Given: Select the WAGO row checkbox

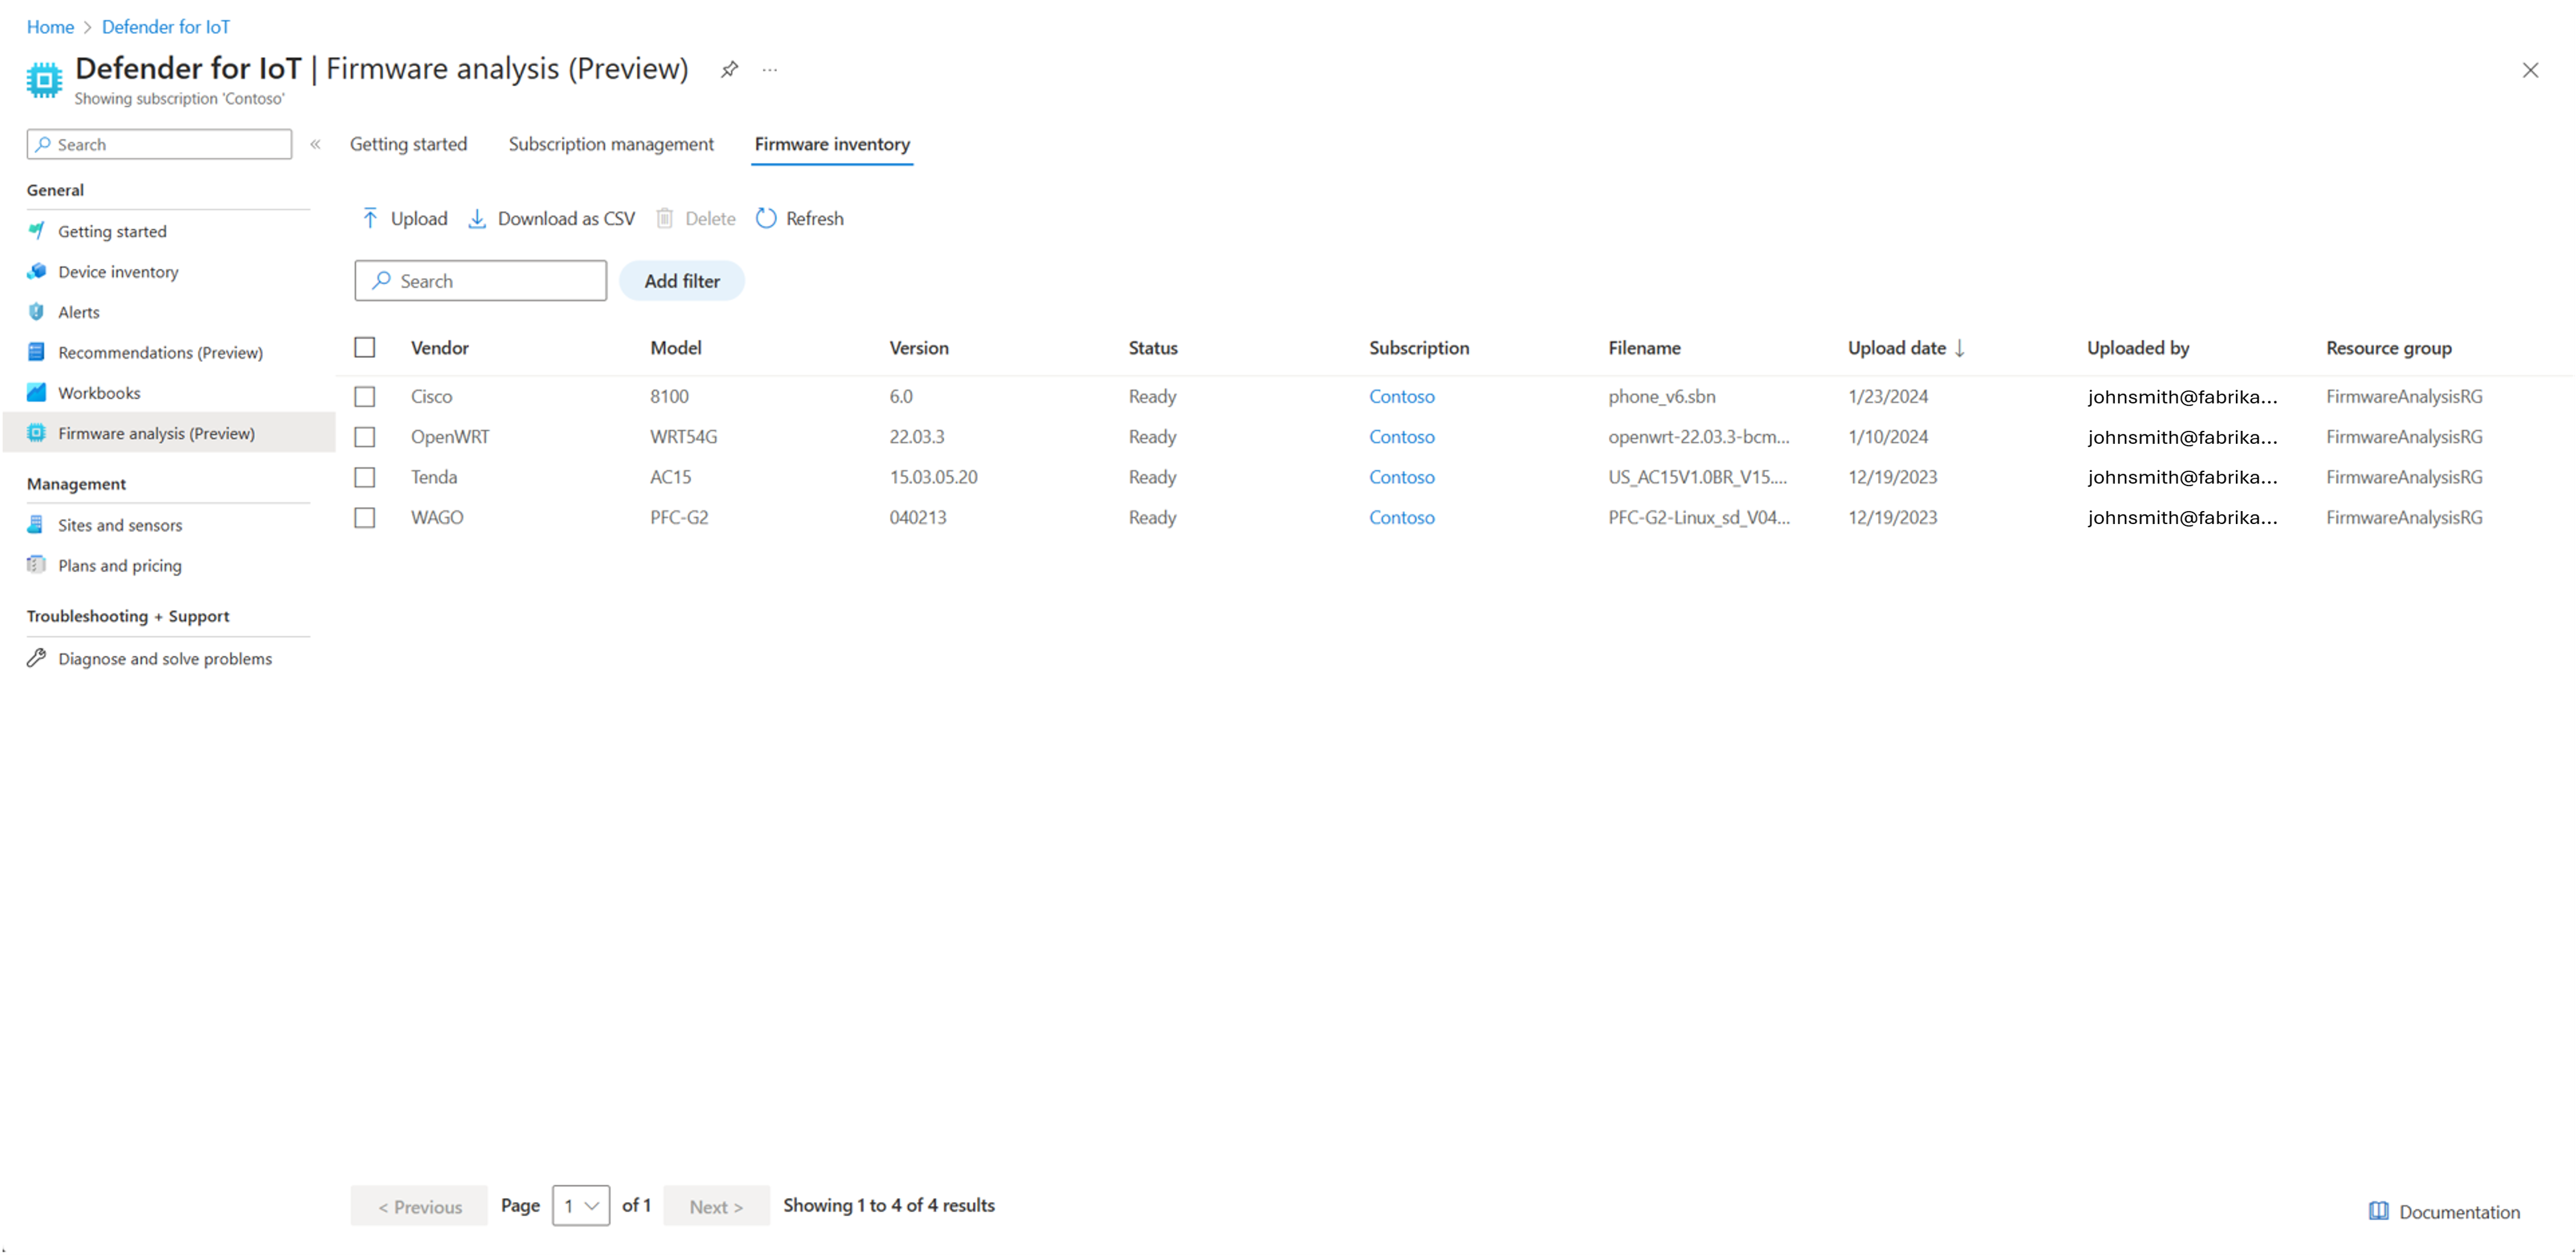Looking at the screenshot, I should [x=365, y=517].
